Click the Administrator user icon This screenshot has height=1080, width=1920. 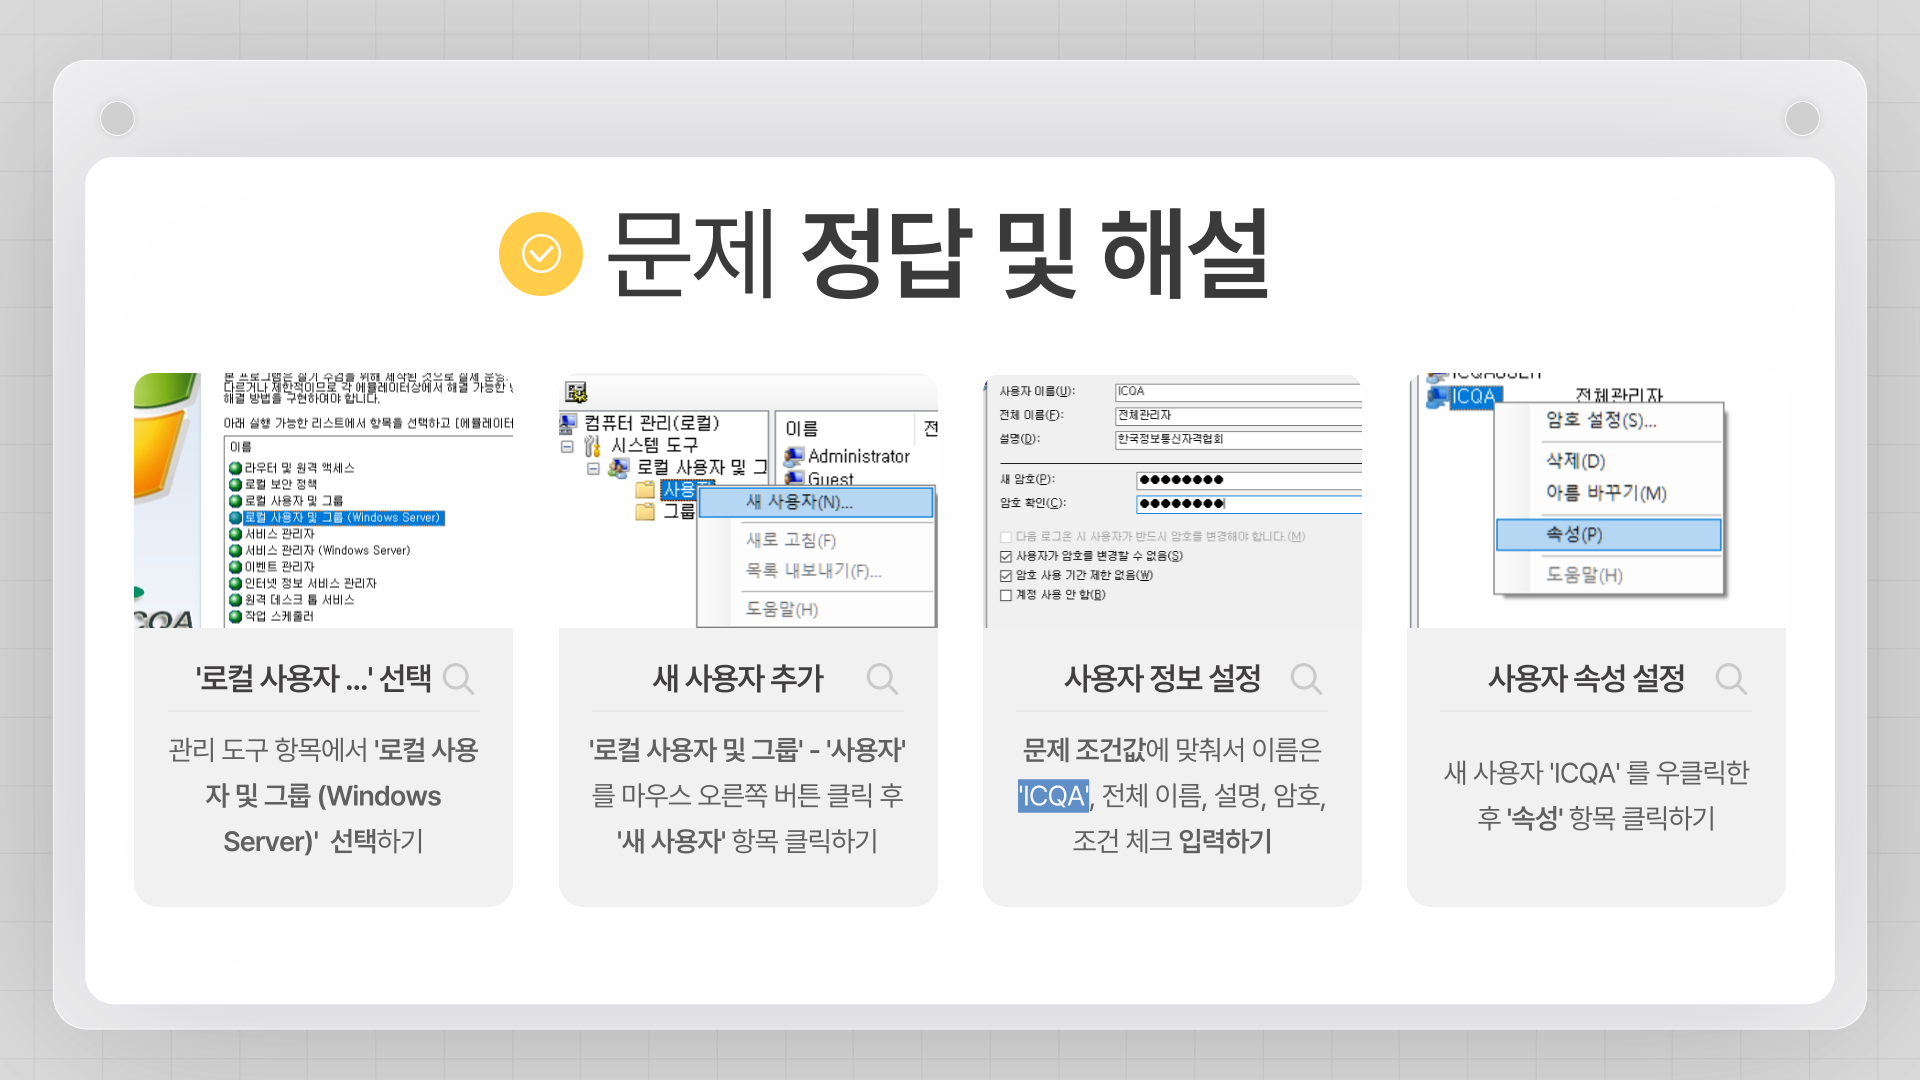tap(794, 457)
